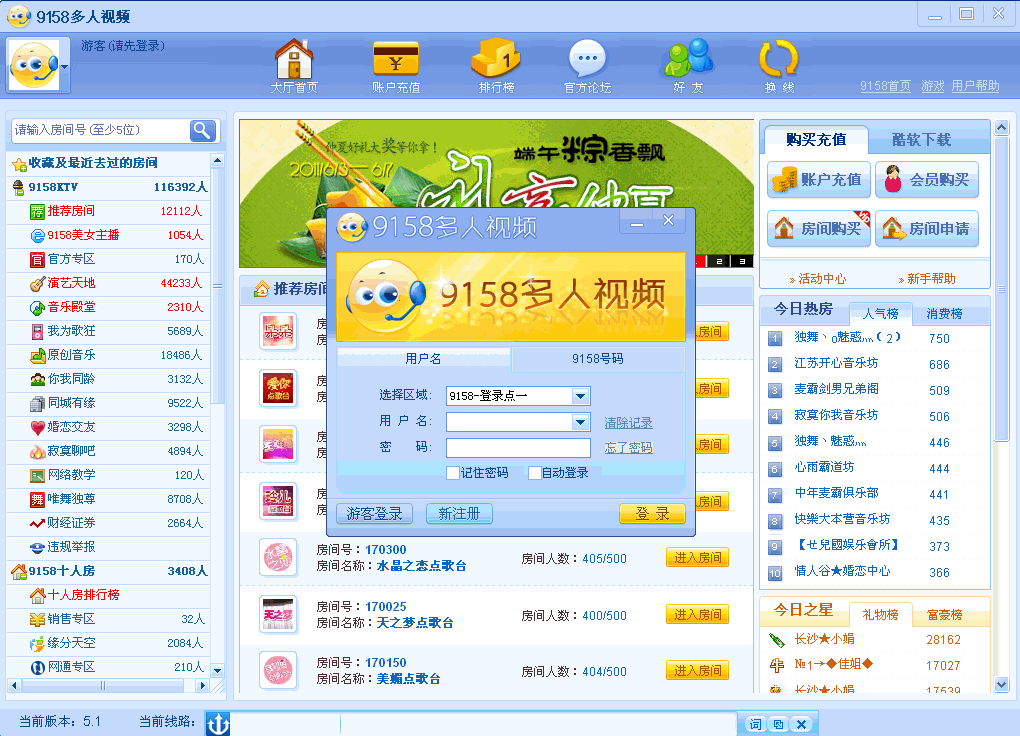Click the room search magnifier icon
Viewport: 1020px width, 736px height.
coord(202,131)
